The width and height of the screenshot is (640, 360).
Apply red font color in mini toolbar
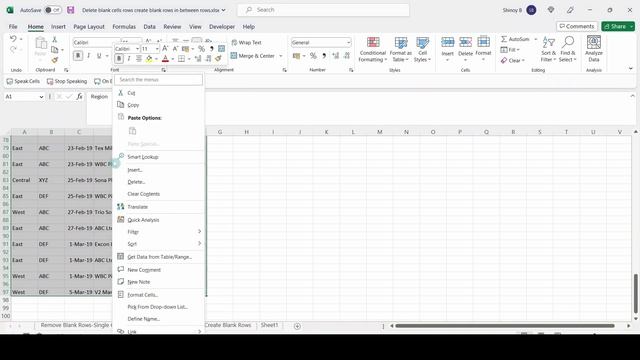point(165,59)
